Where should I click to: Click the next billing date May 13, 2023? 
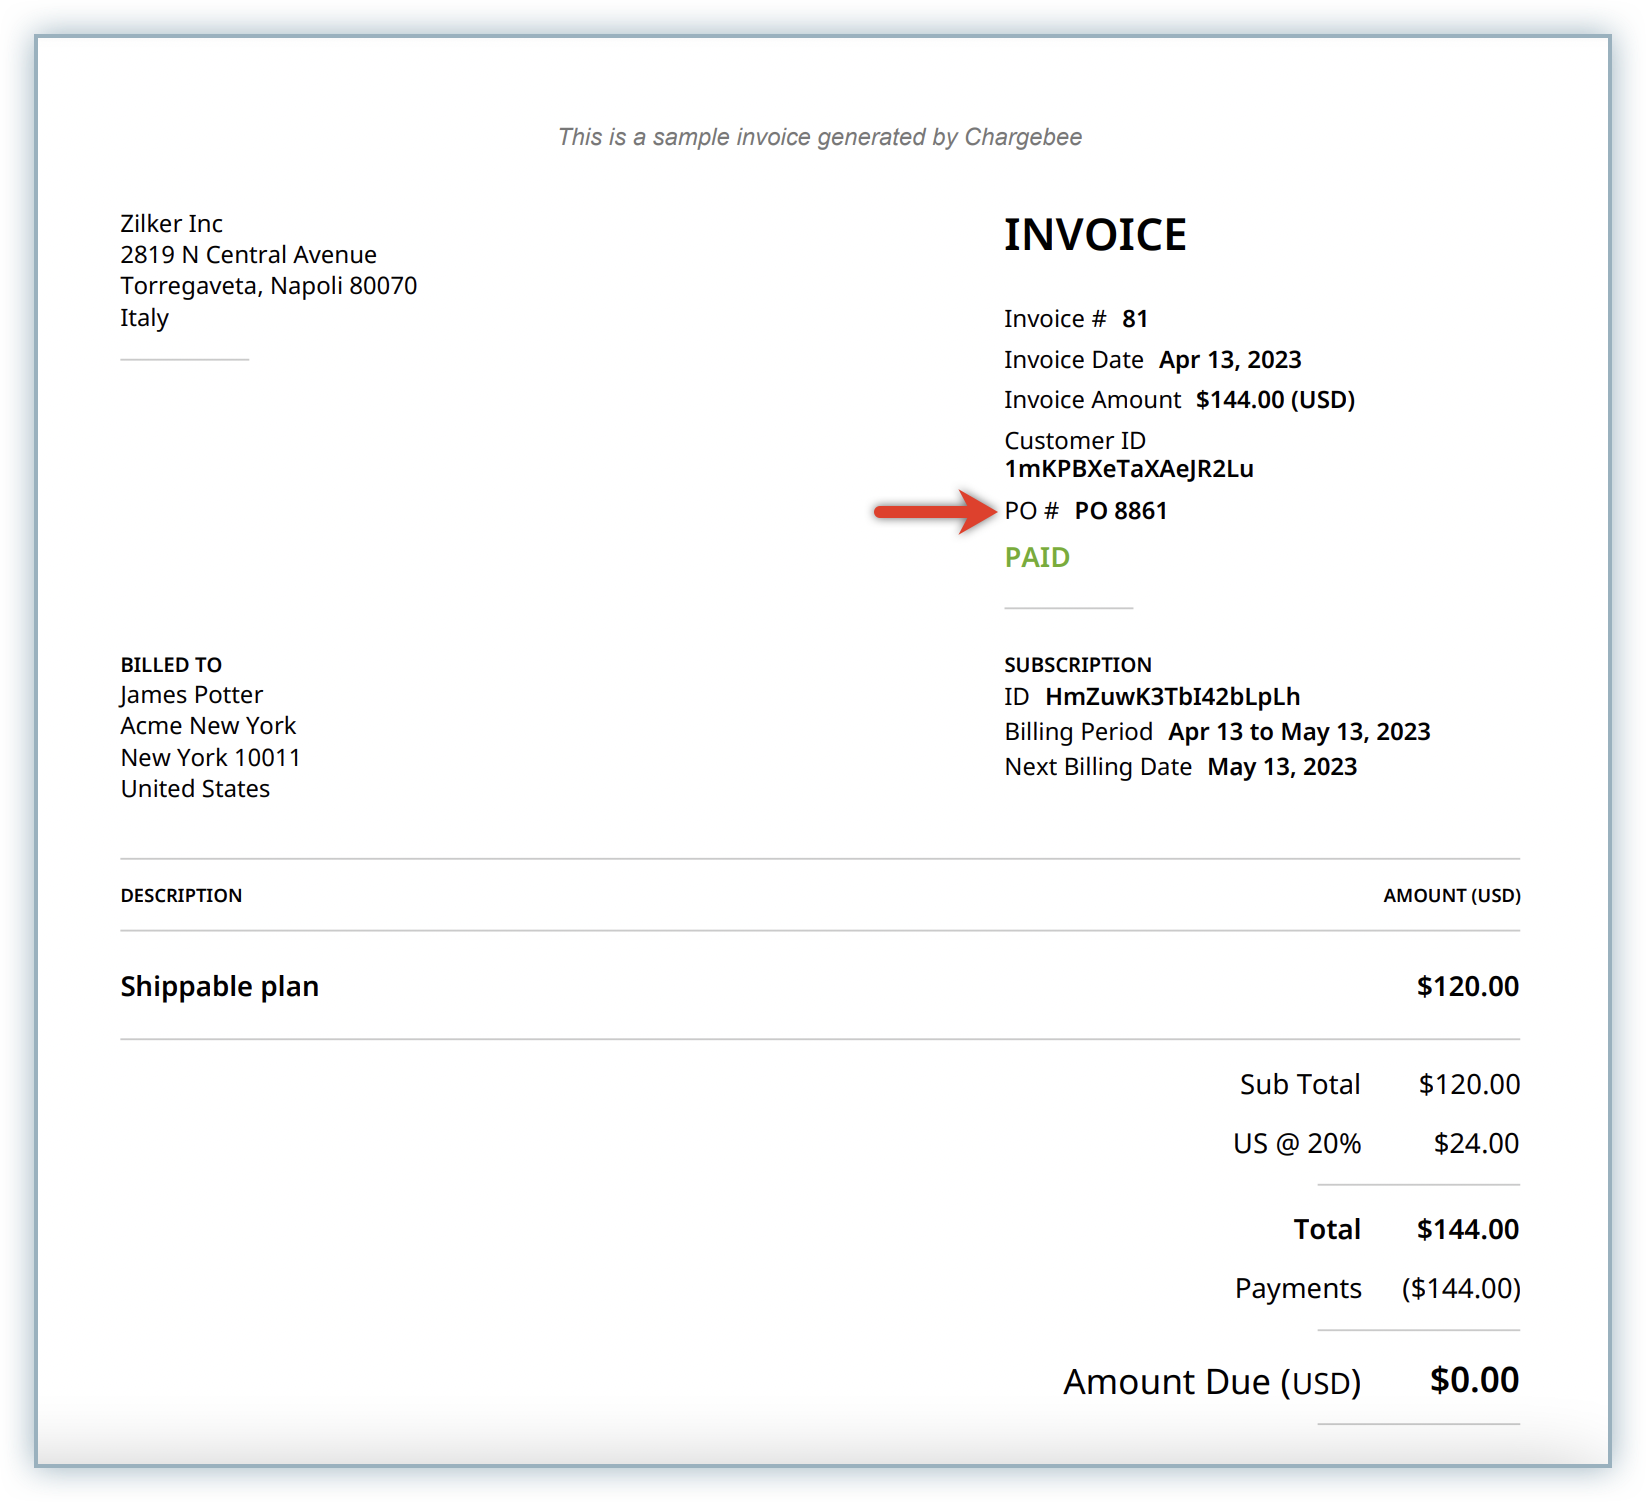tap(1282, 767)
